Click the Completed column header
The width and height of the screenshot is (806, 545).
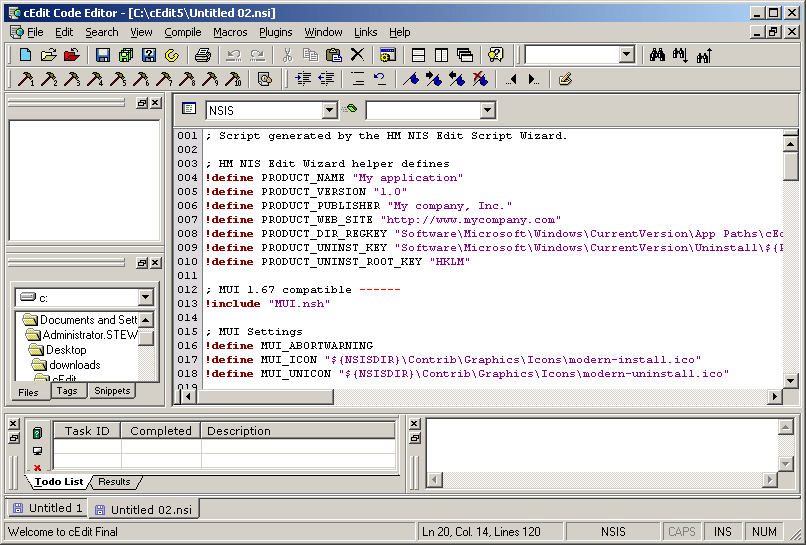pos(160,431)
